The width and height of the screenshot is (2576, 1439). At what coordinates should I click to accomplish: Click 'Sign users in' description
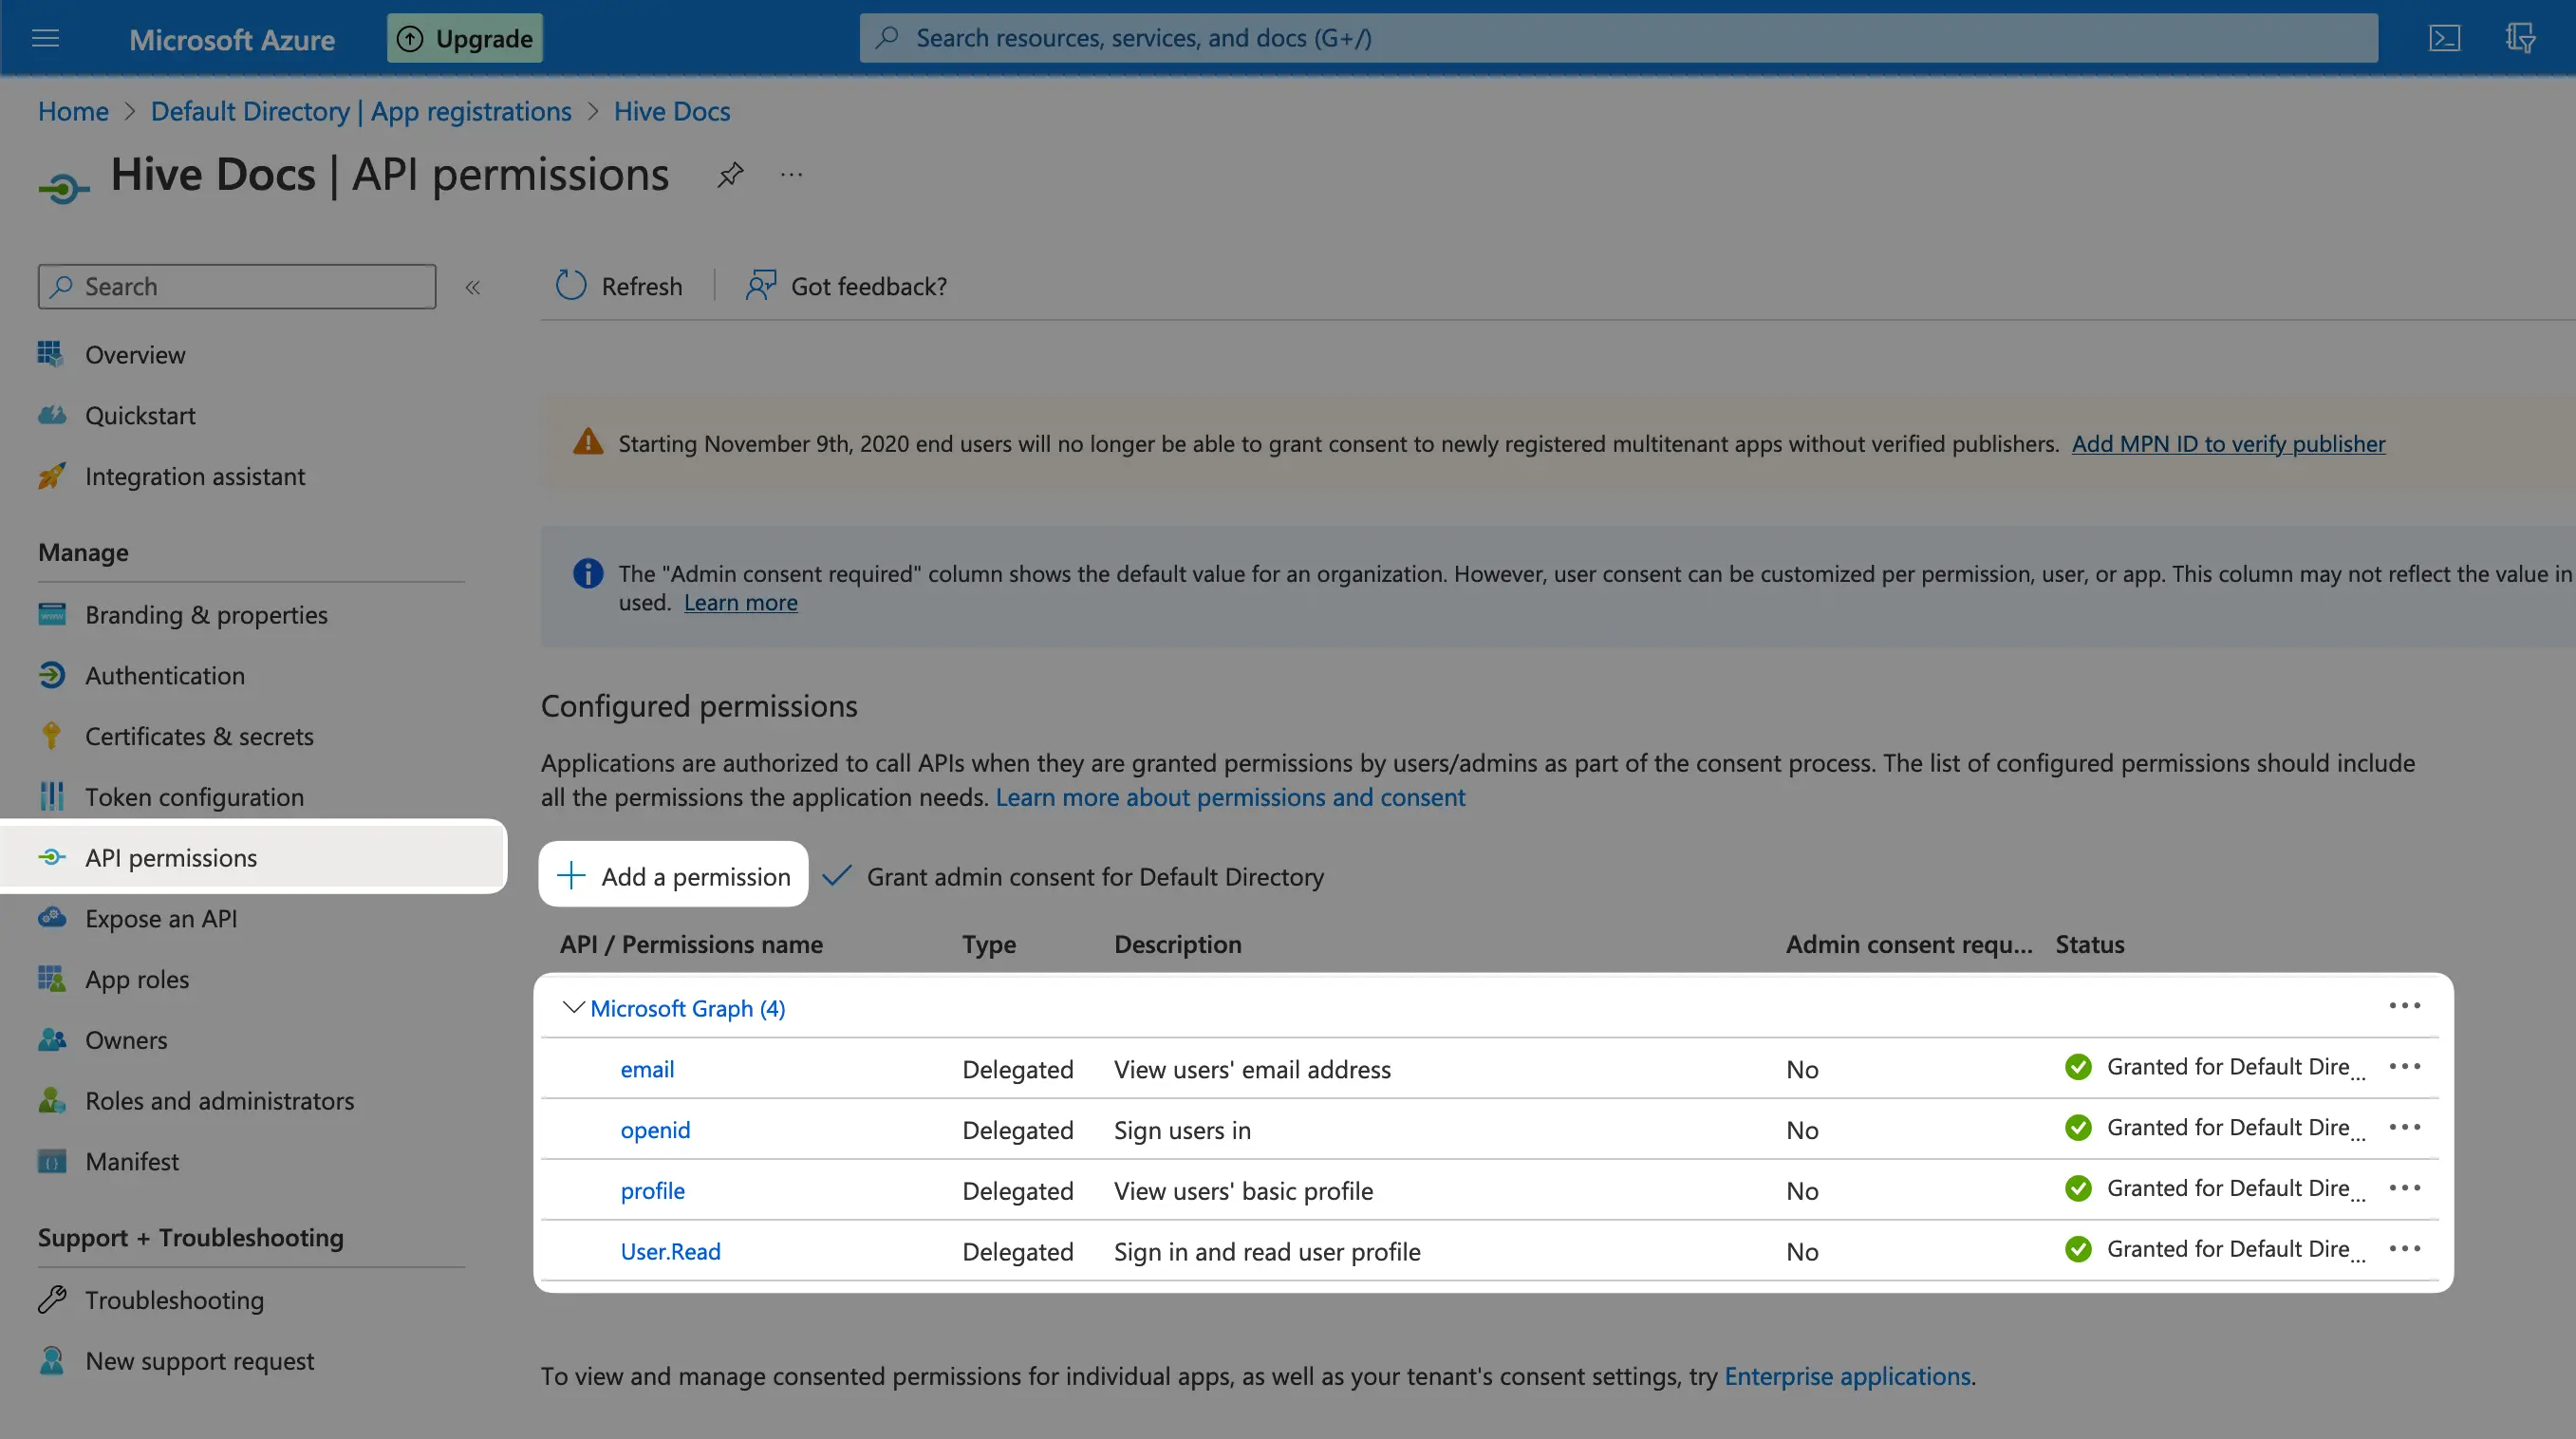coord(1182,1130)
